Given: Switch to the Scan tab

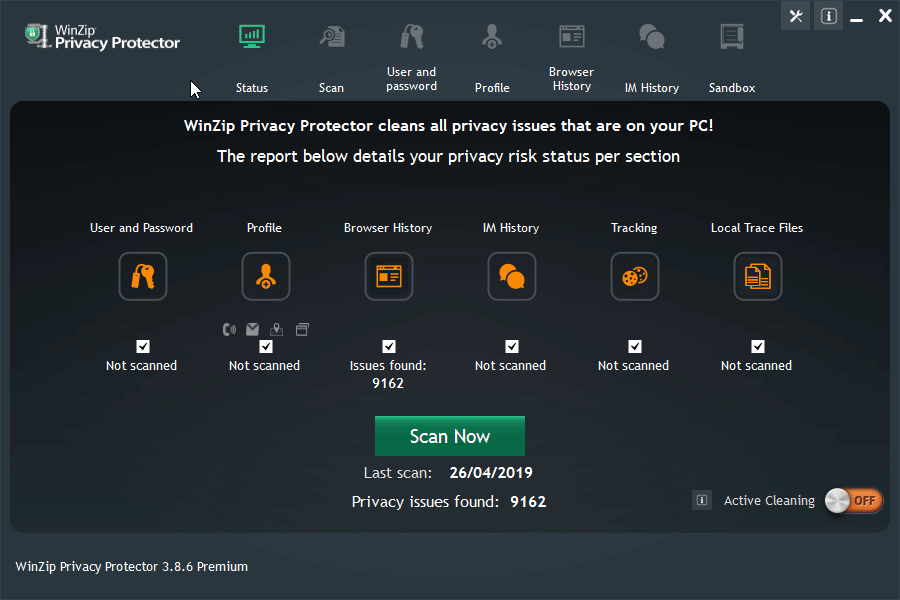Looking at the screenshot, I should click(331, 60).
